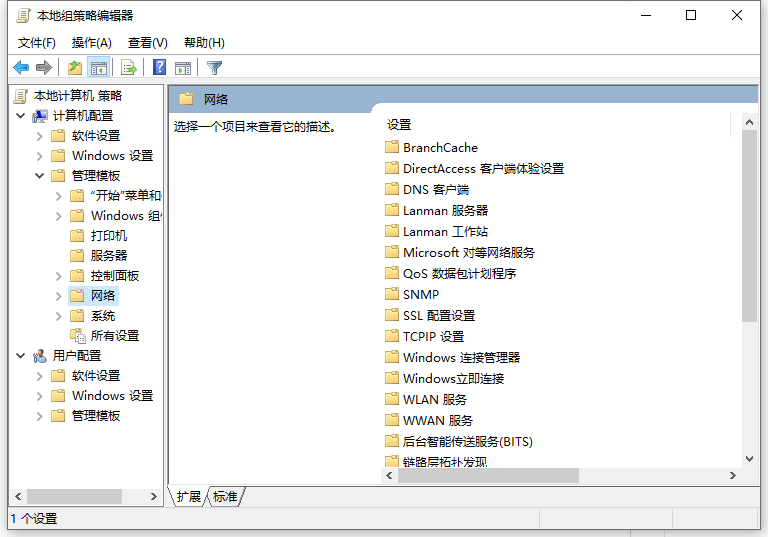Toggle the show/hide console tree icon

tap(98, 67)
